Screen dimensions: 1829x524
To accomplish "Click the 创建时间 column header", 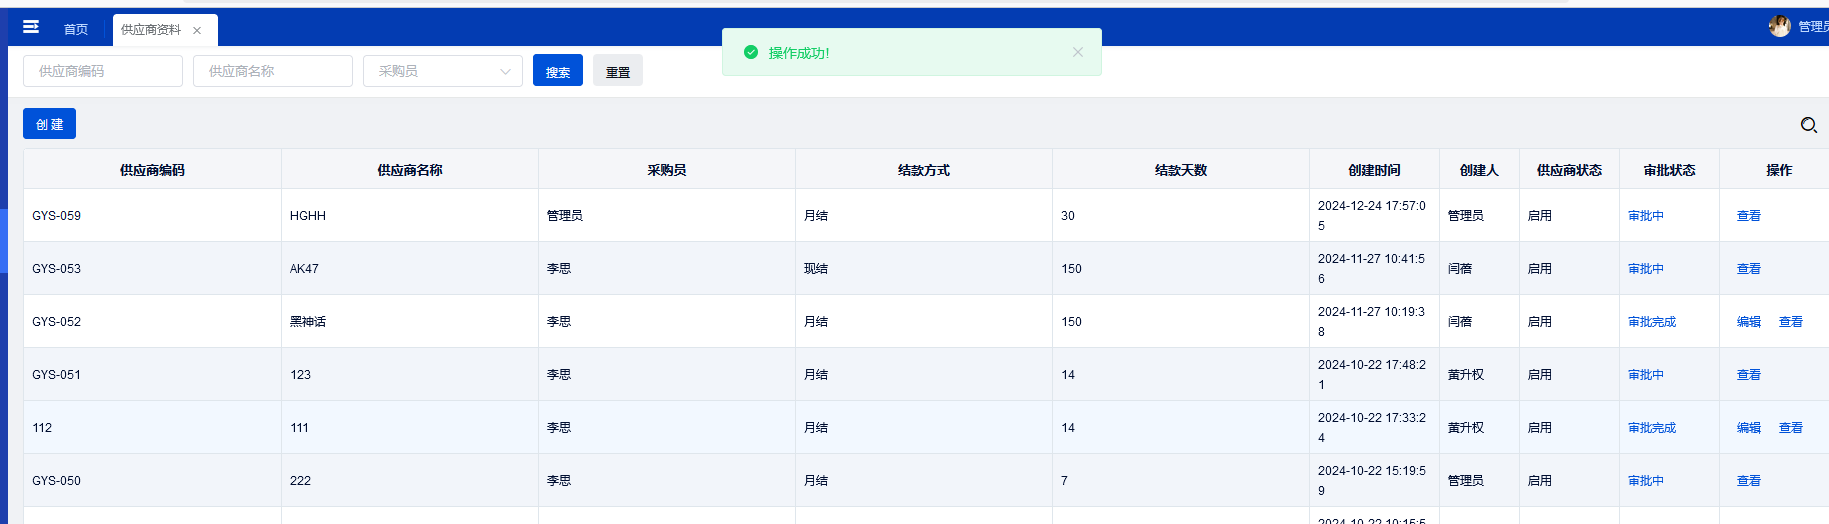I will coord(1374,170).
